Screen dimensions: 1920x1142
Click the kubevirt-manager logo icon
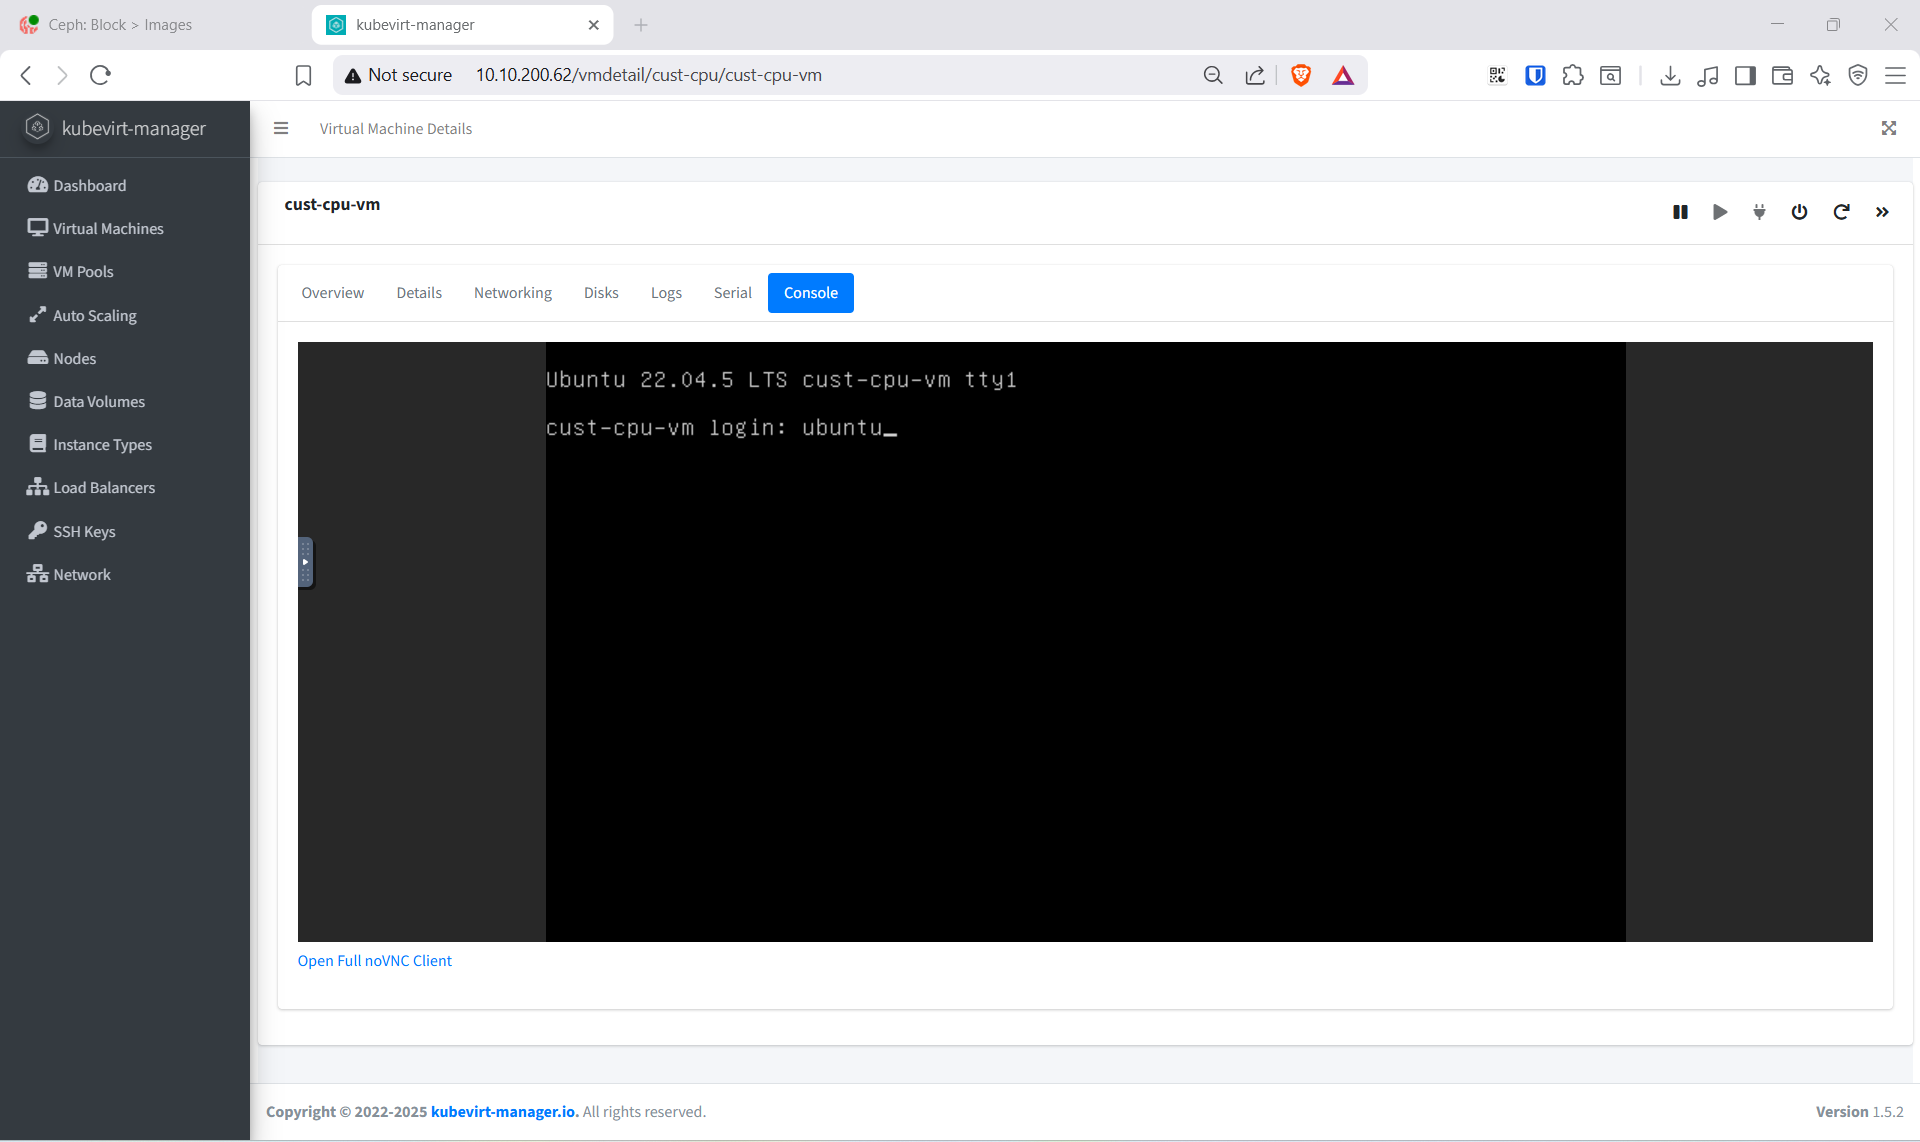(x=37, y=128)
